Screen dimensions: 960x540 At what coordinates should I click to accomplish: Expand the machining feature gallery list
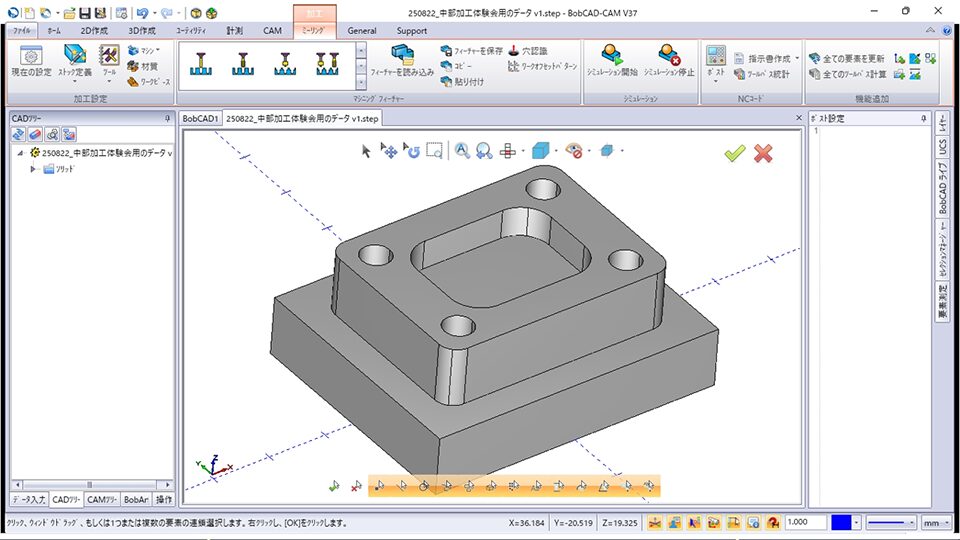pos(361,81)
